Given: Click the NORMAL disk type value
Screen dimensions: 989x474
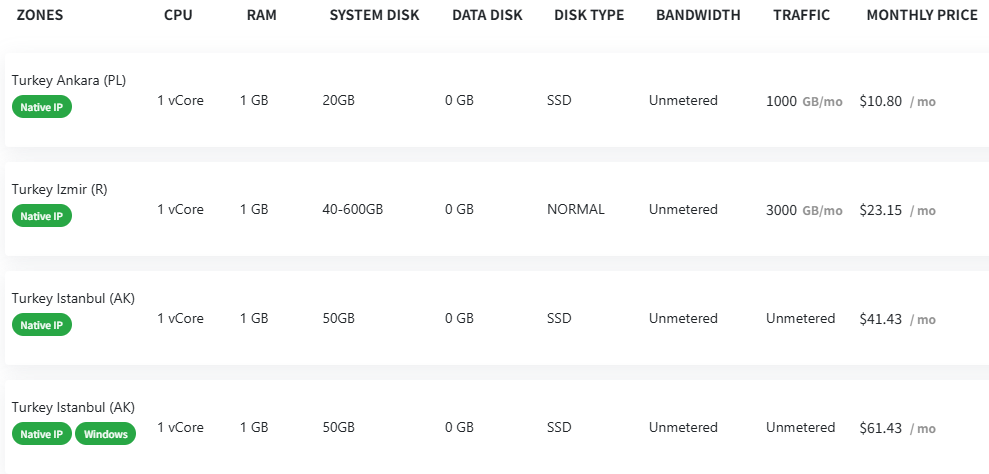Looking at the screenshot, I should [x=576, y=210].
